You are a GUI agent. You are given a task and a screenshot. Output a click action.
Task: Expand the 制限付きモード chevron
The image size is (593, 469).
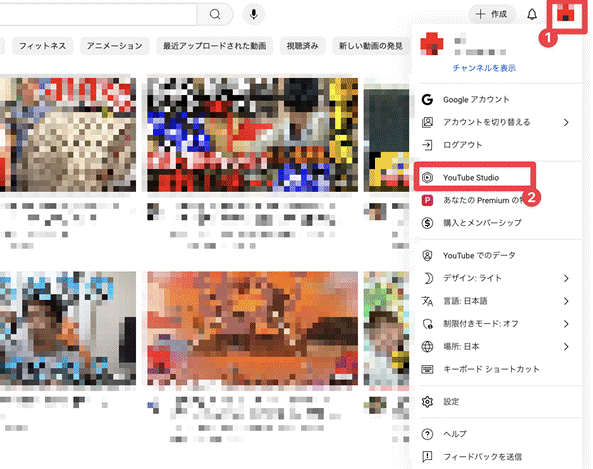click(566, 324)
